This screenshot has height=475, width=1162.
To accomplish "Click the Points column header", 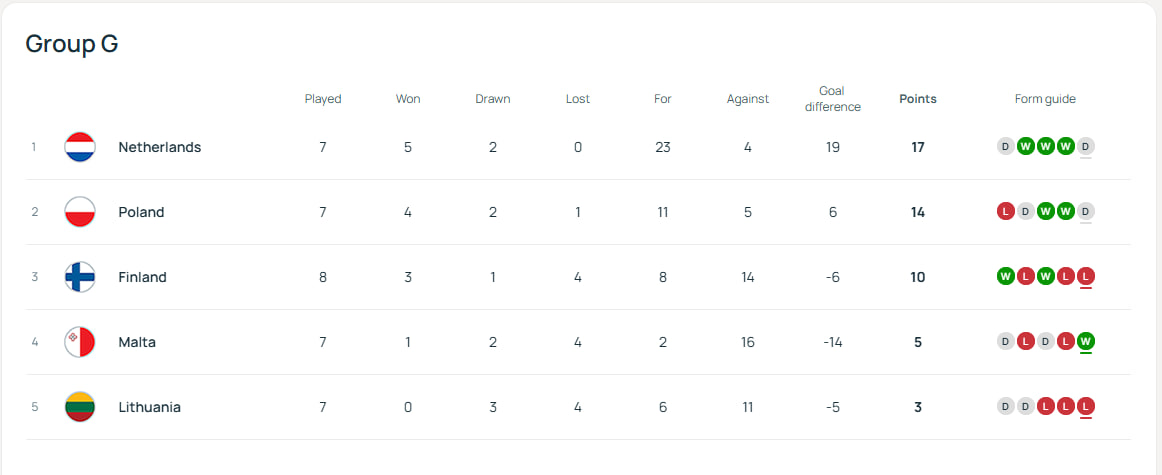I will 917,99.
